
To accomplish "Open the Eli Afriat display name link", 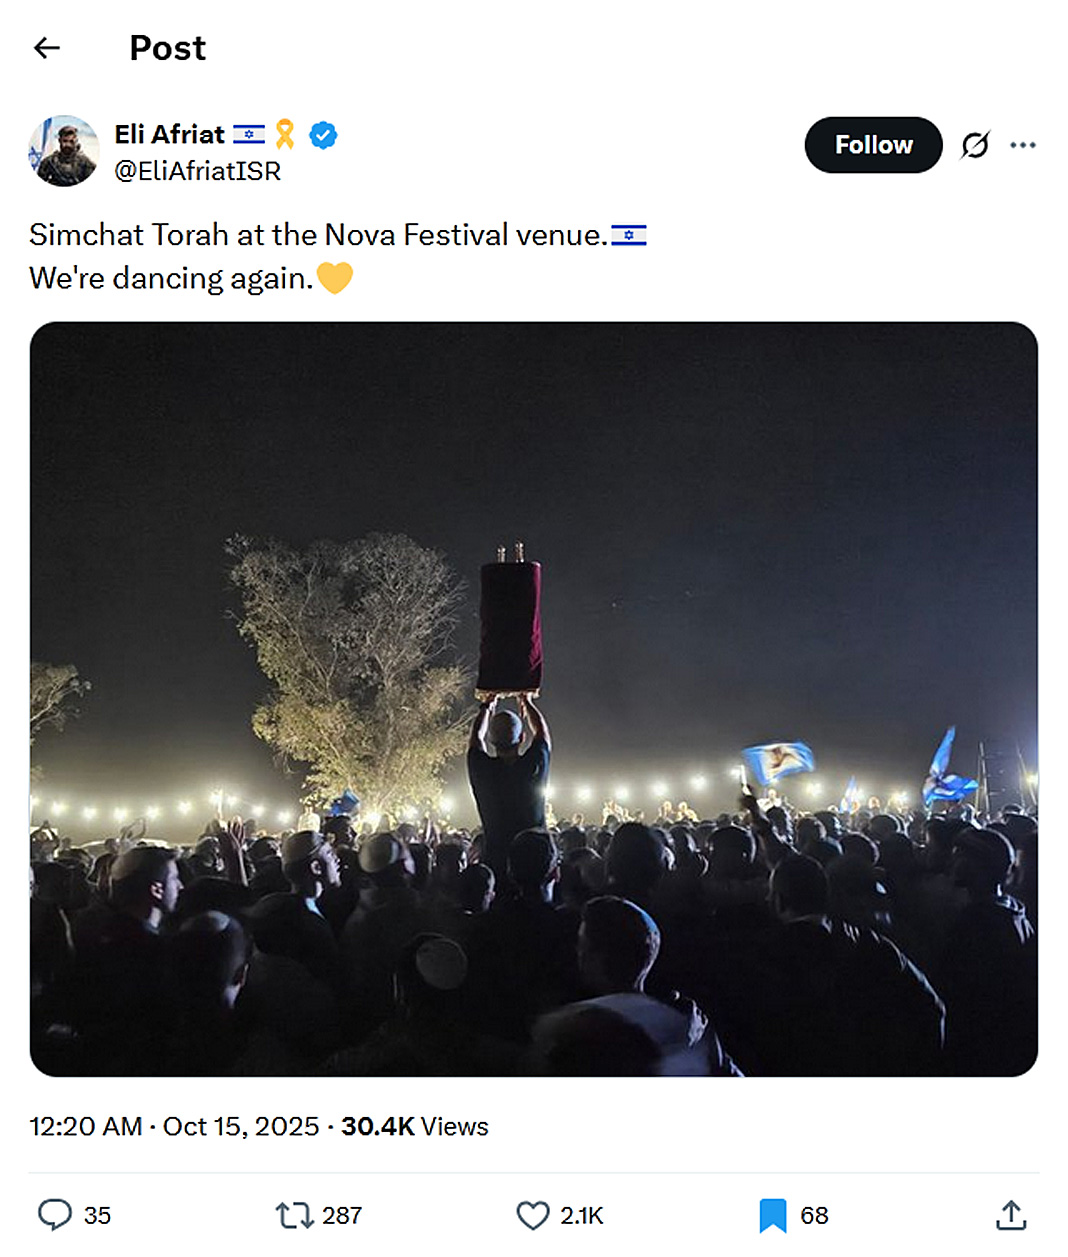I will [169, 134].
